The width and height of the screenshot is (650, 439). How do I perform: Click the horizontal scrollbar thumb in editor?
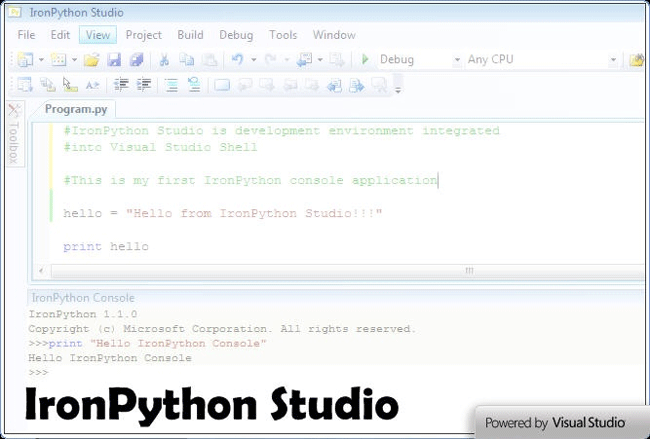(x=348, y=271)
